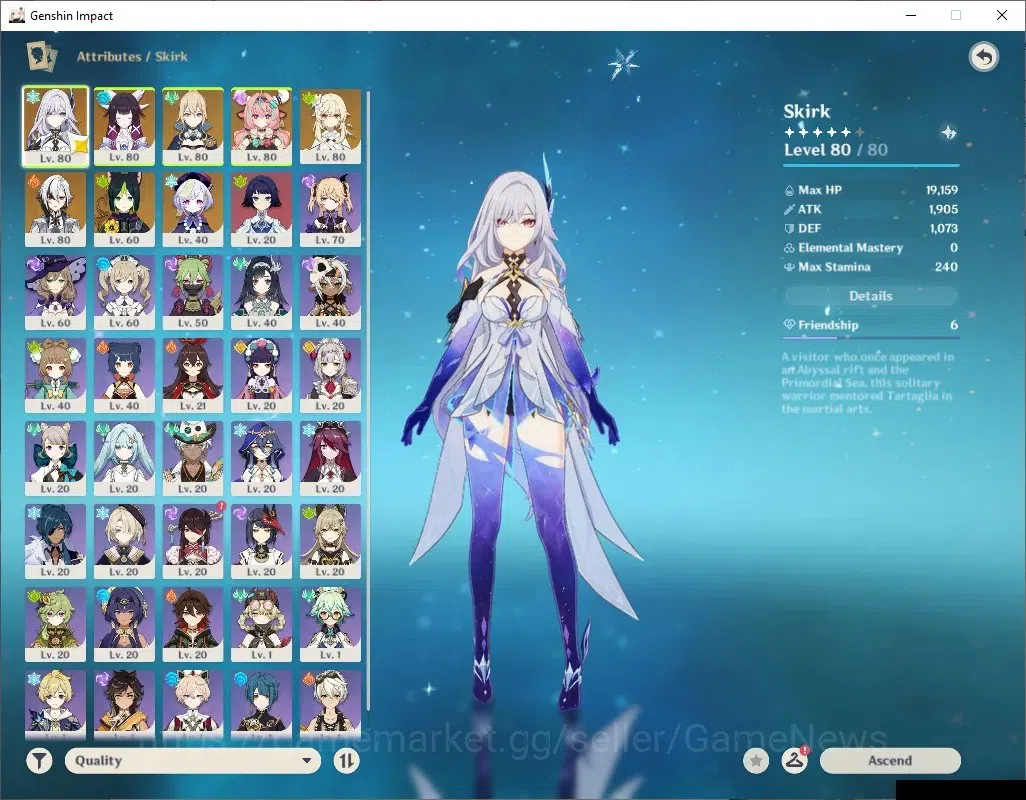This screenshot has width=1026, height=800.
Task: Select Beidou's card with red notification
Action: click(x=193, y=542)
